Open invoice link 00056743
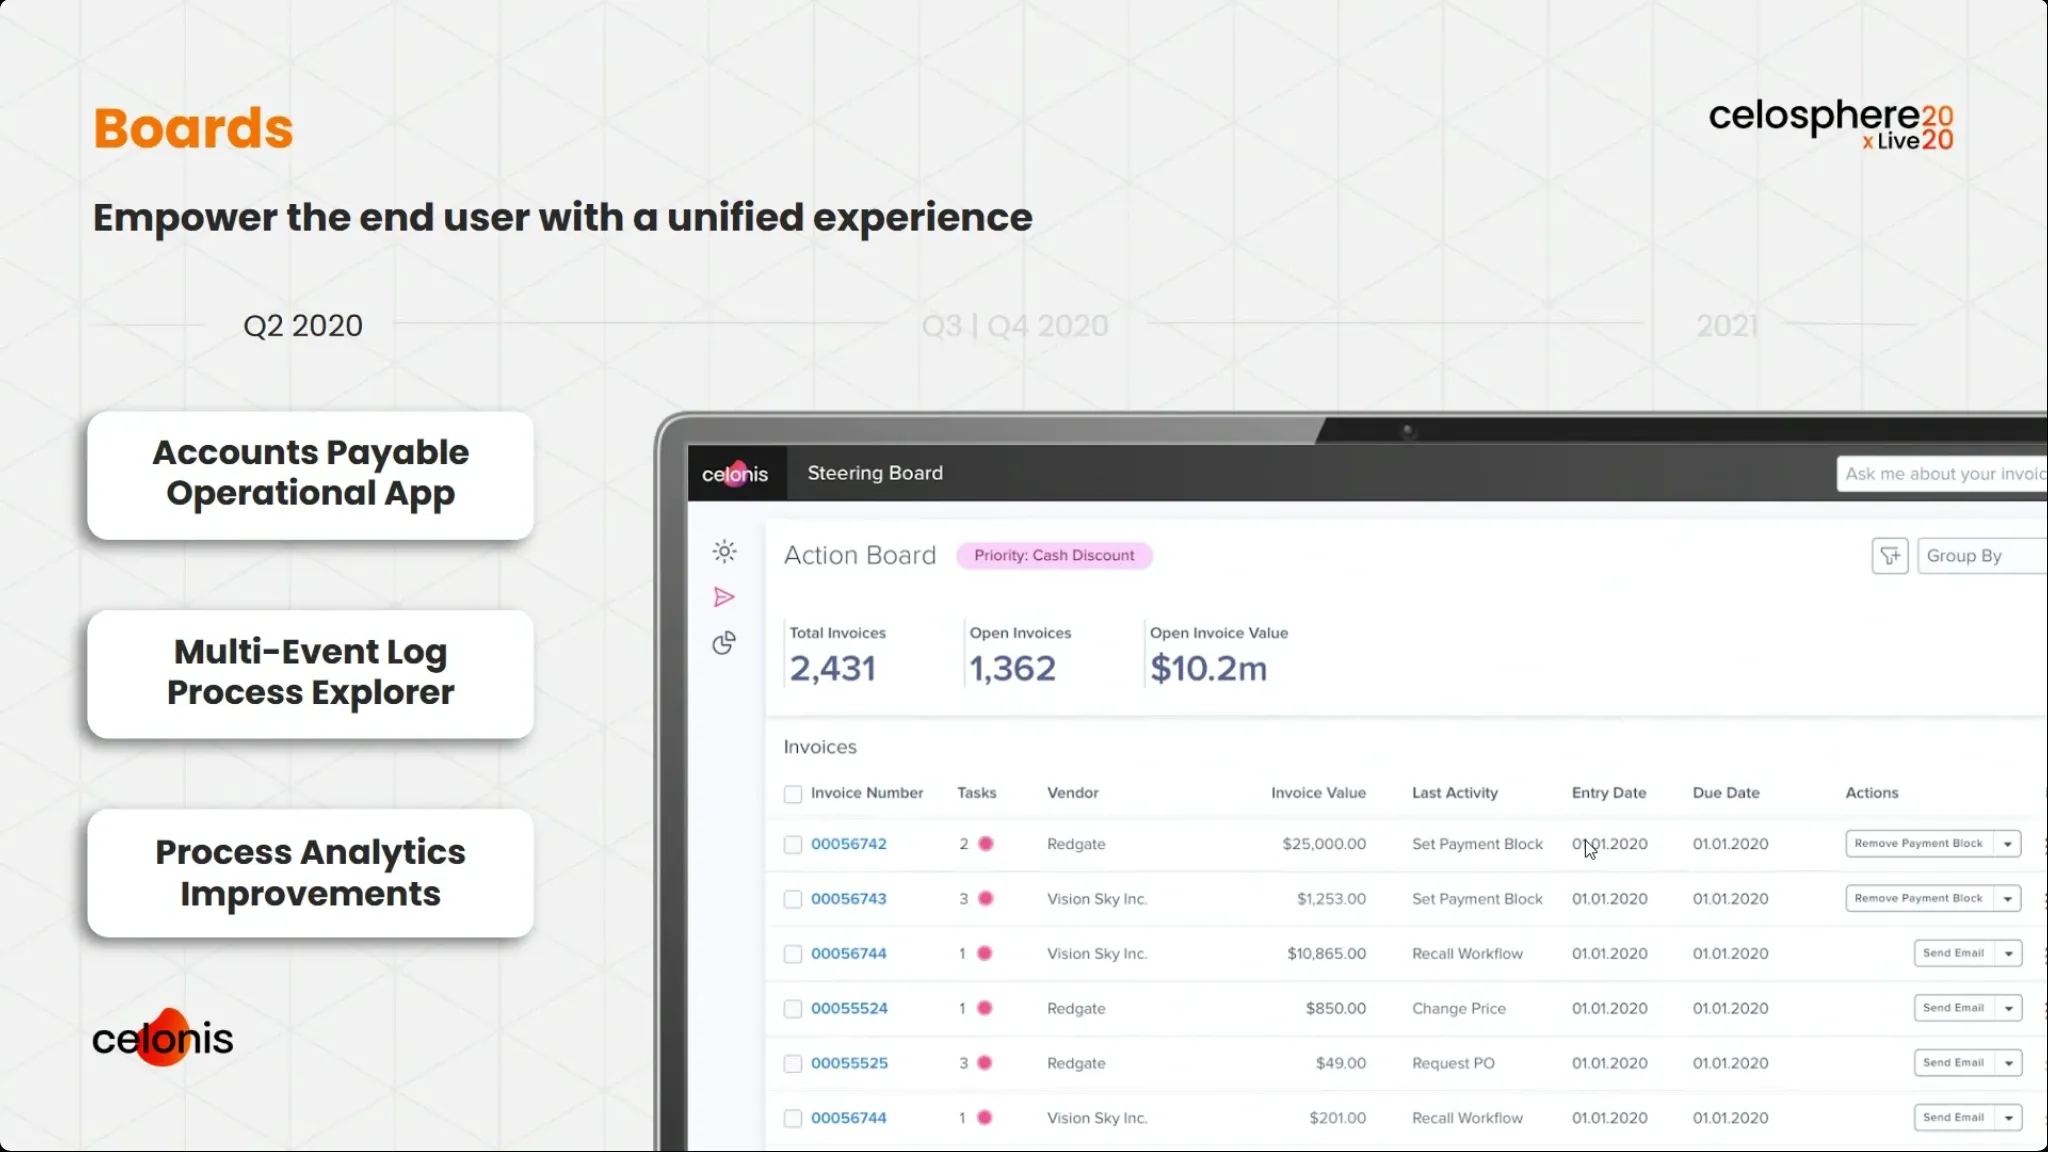 pyautogui.click(x=849, y=899)
